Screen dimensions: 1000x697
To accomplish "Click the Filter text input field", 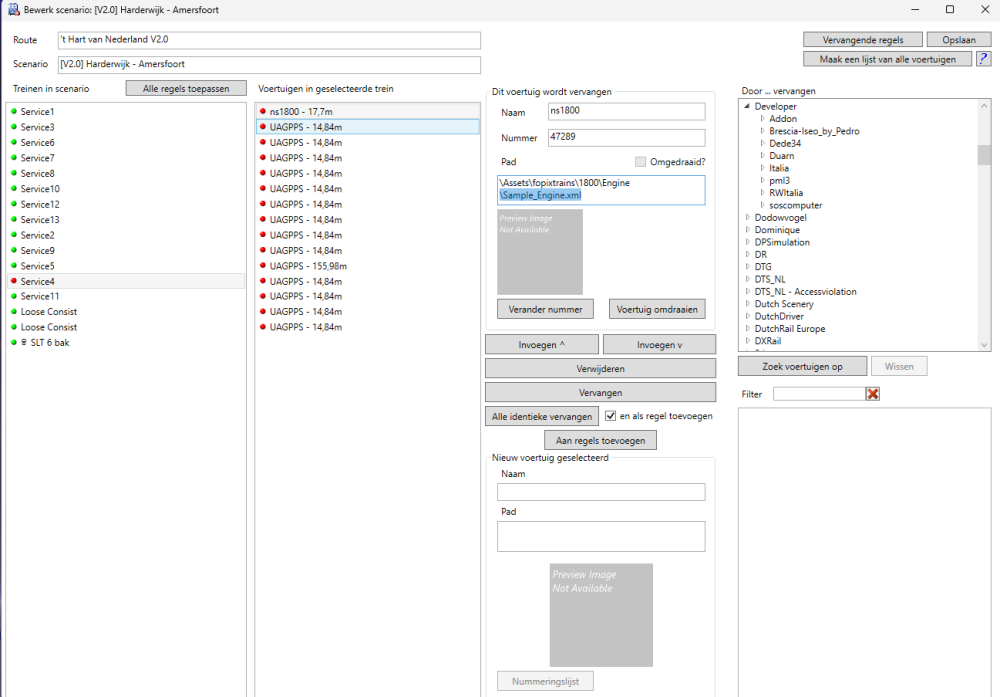I will tap(818, 394).
